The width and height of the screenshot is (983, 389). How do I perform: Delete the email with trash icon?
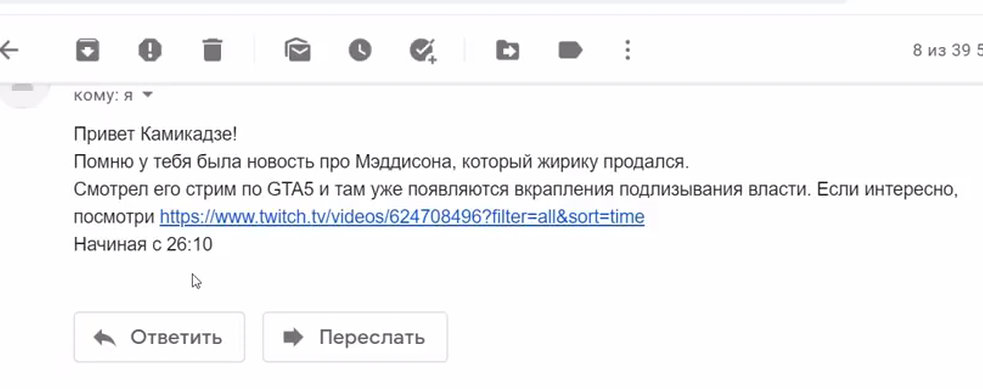click(x=213, y=50)
